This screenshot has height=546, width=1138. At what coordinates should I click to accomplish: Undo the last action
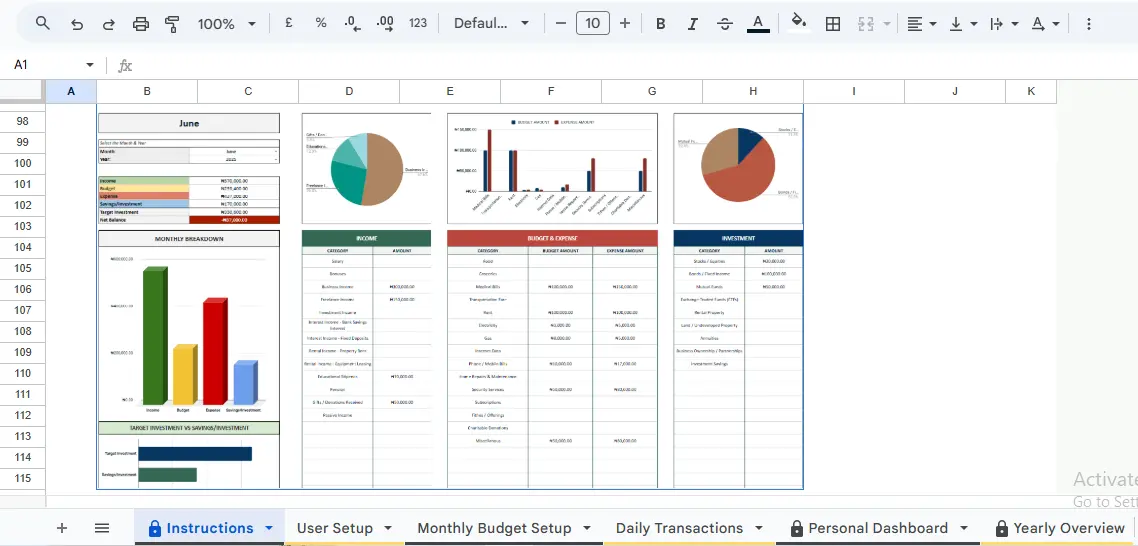pos(76,24)
